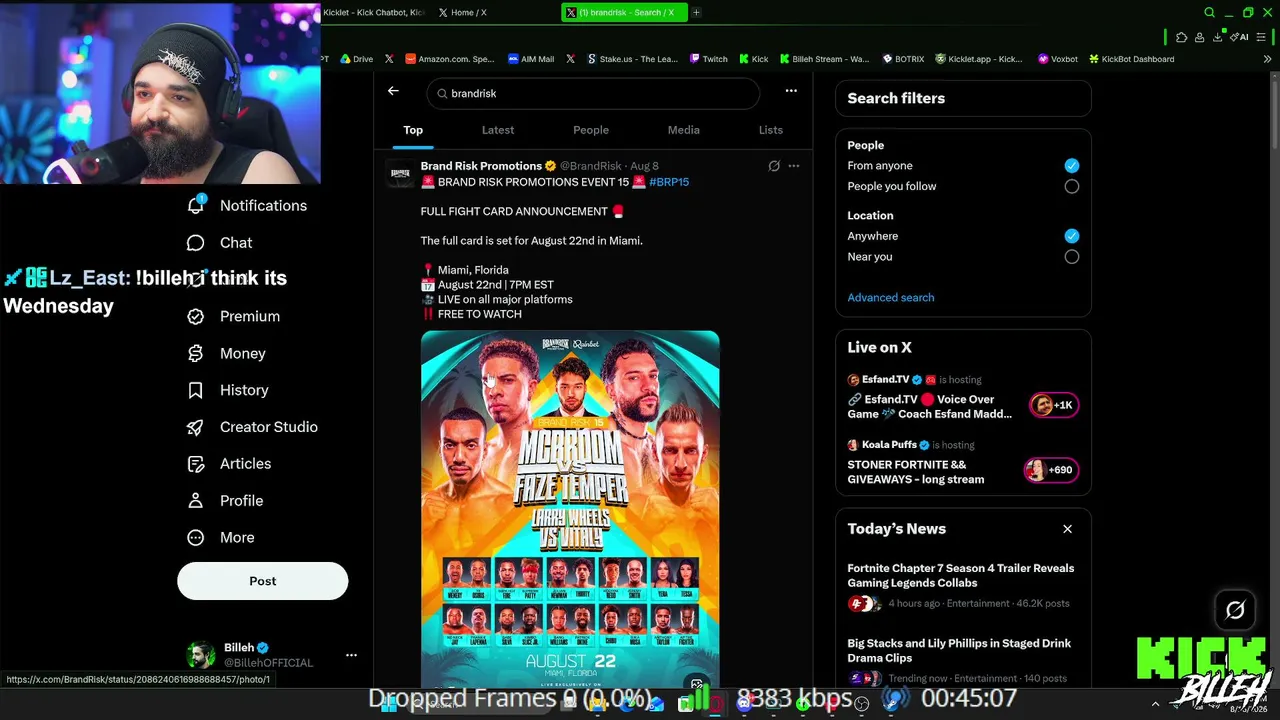Switch to the Media search tab
Screen dimensions: 1280x720
684,130
